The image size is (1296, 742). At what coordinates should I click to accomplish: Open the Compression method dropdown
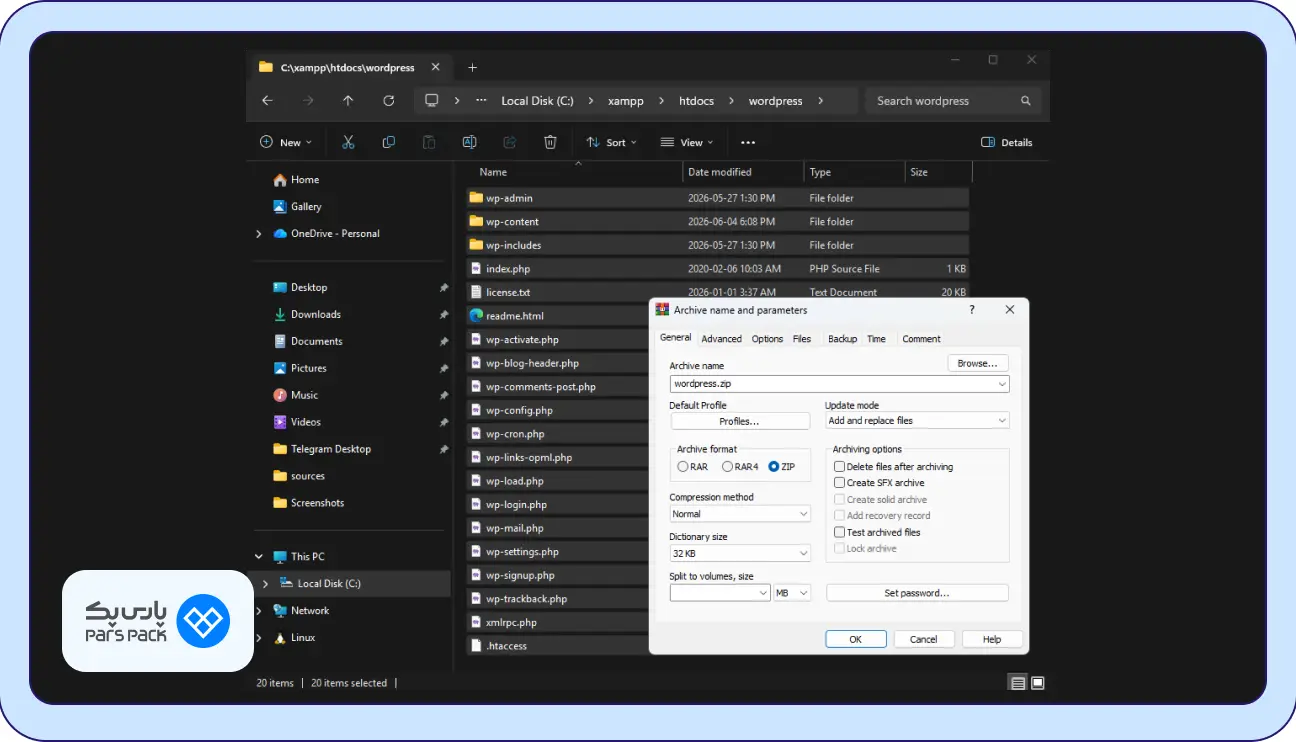click(x=740, y=514)
